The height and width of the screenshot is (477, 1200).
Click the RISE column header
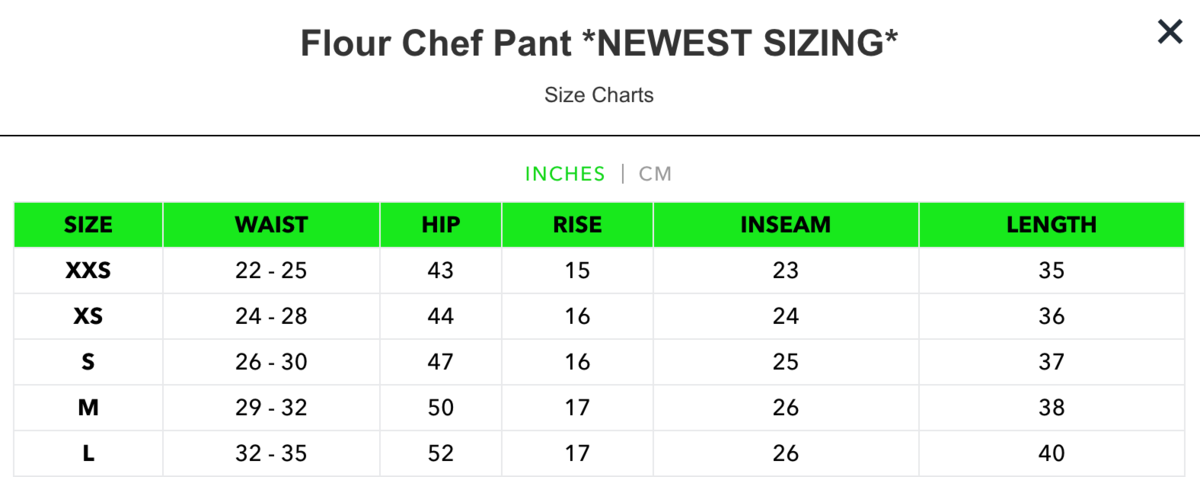tap(577, 224)
